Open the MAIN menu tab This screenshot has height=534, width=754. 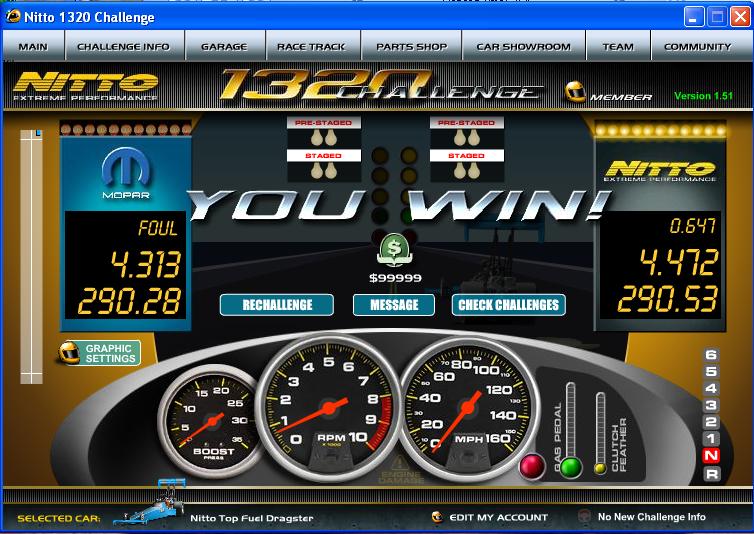click(x=33, y=46)
